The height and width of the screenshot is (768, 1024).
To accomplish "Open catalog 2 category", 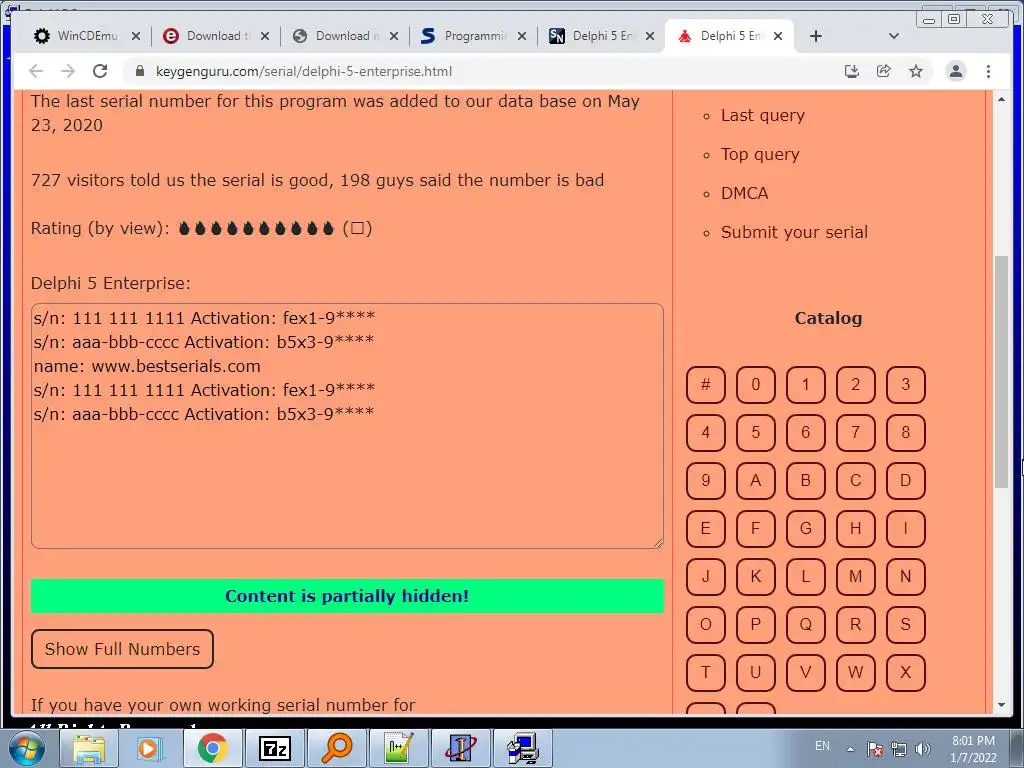I will [856, 385].
